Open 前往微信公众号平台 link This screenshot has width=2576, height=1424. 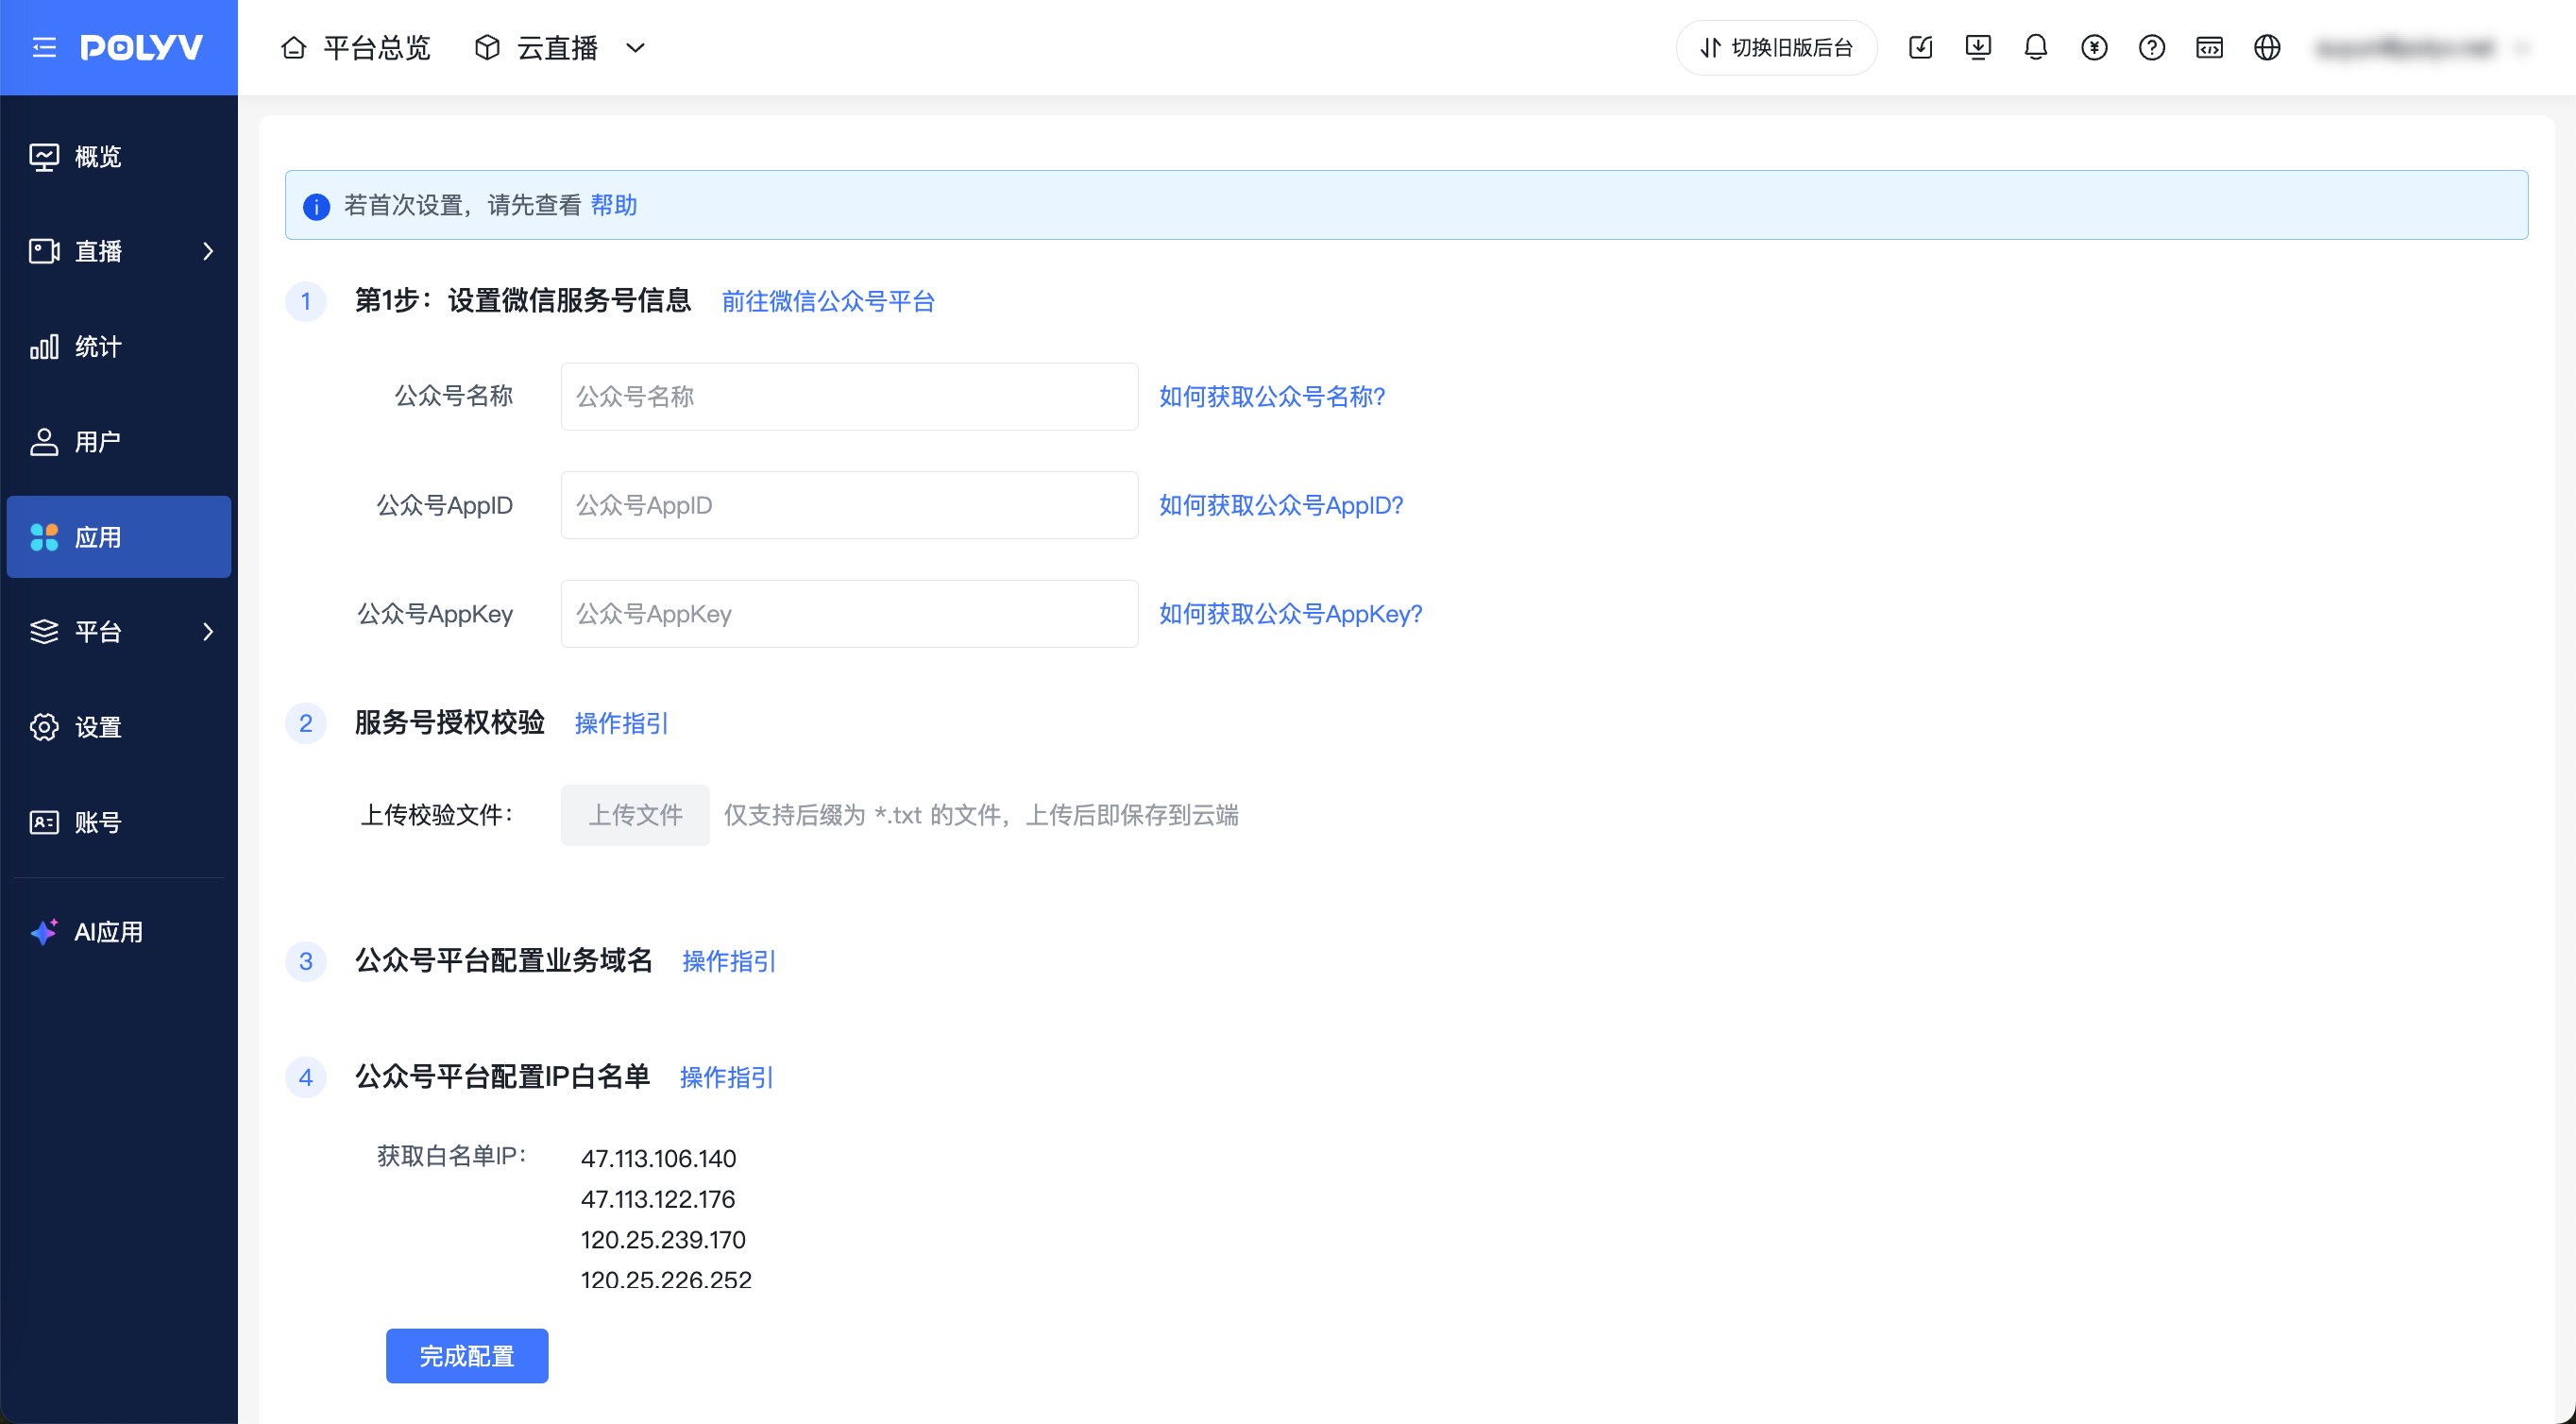[x=828, y=301]
